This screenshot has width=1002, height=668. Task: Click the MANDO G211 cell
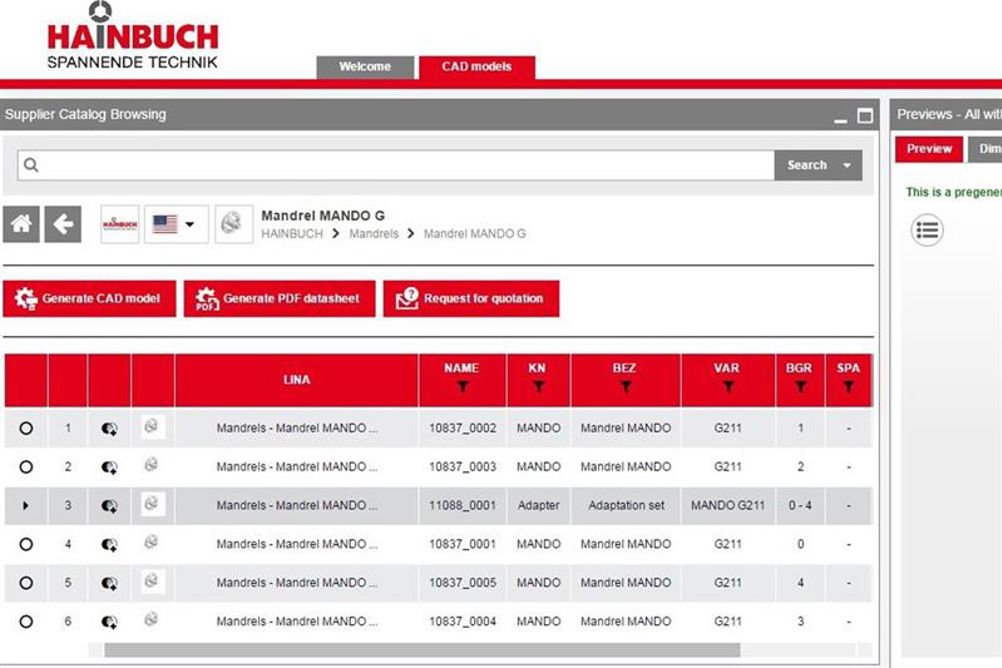pyautogui.click(x=728, y=506)
